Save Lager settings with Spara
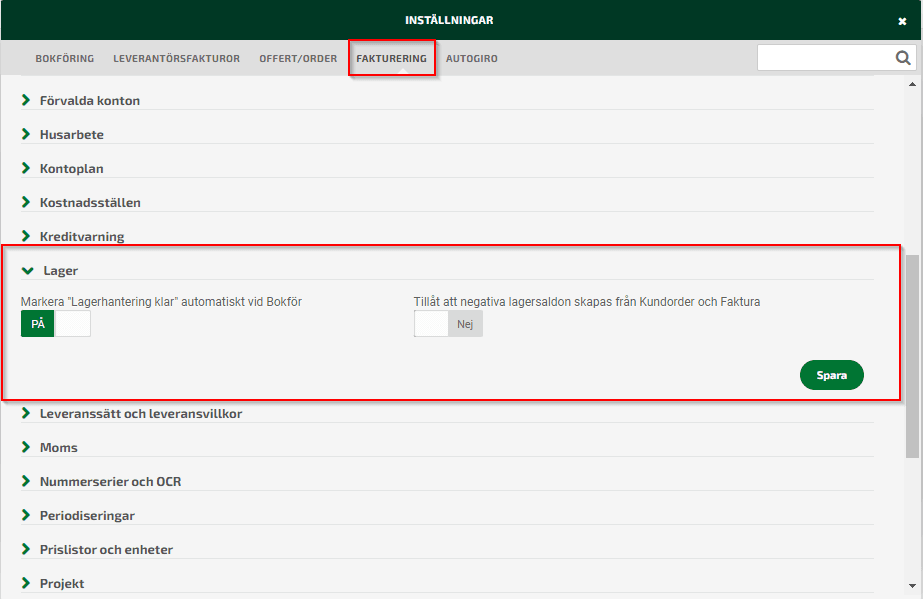Image resolution: width=923 pixels, height=599 pixels. click(831, 375)
